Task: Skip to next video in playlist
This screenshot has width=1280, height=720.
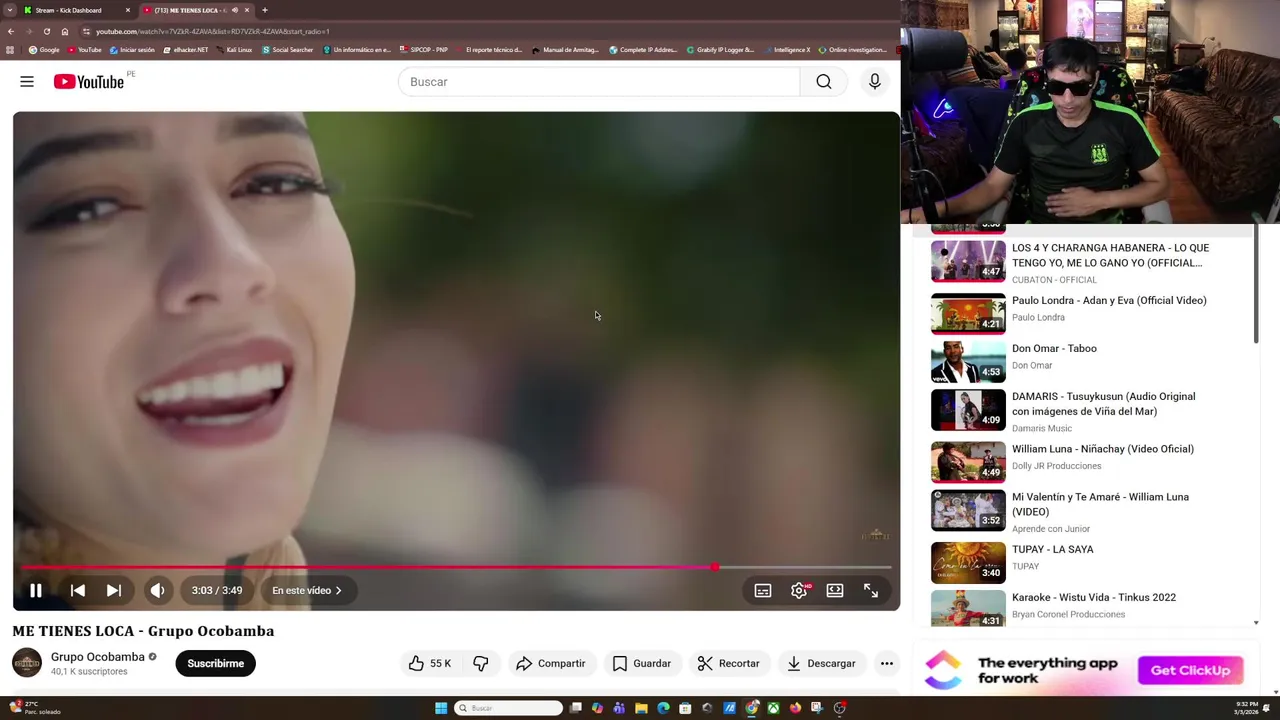Action: coord(114,591)
